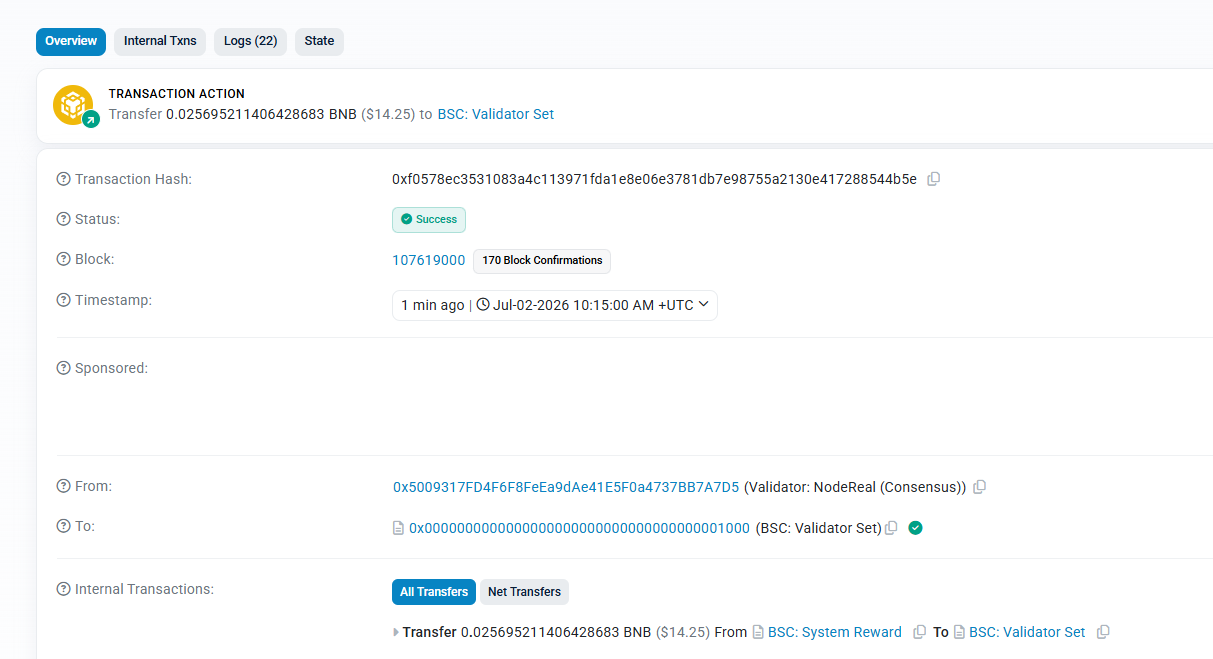Click the Success status badge
The height and width of the screenshot is (659, 1213).
(429, 219)
